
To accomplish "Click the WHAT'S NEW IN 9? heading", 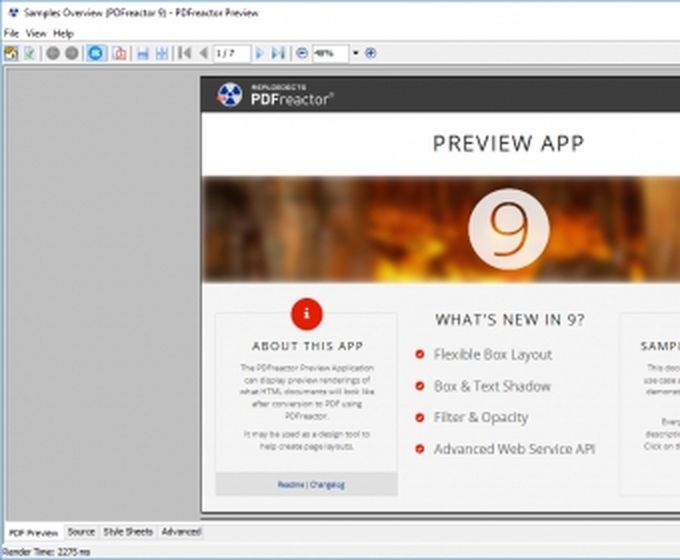I will [x=510, y=320].
